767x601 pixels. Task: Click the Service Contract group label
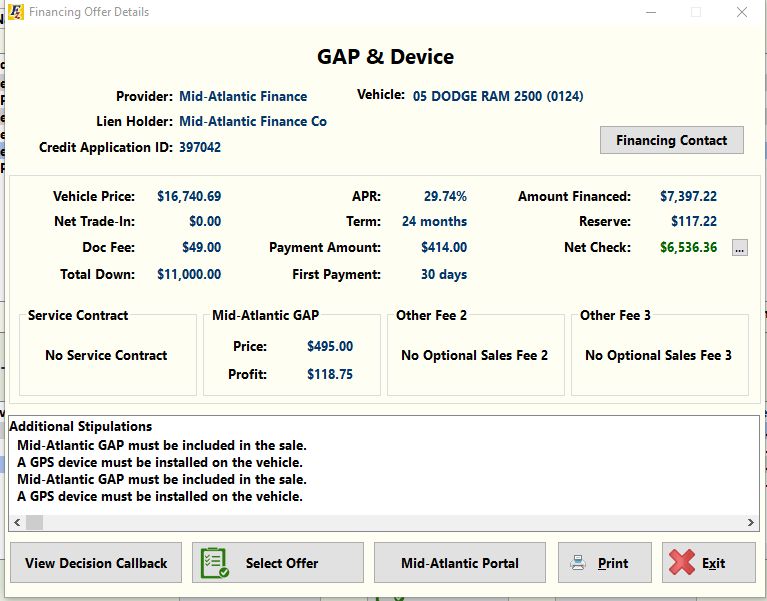coord(78,315)
